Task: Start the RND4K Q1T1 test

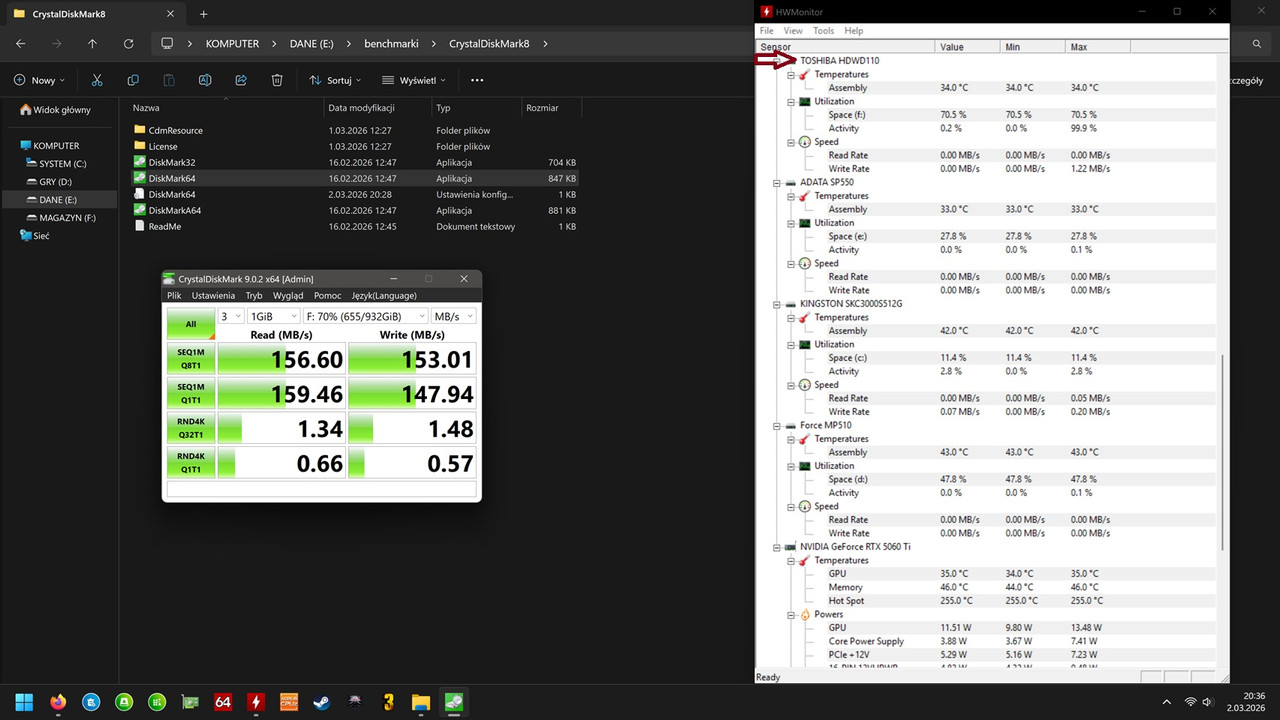Action: click(191, 462)
